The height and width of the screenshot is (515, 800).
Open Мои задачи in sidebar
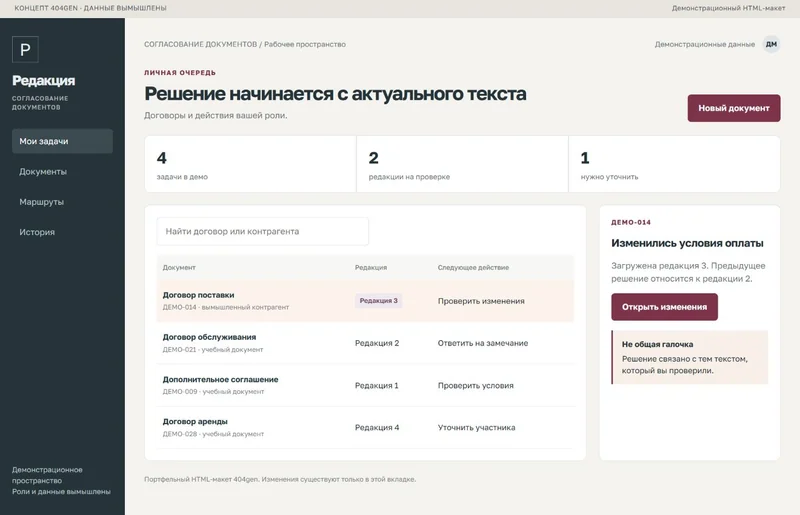click(62, 141)
